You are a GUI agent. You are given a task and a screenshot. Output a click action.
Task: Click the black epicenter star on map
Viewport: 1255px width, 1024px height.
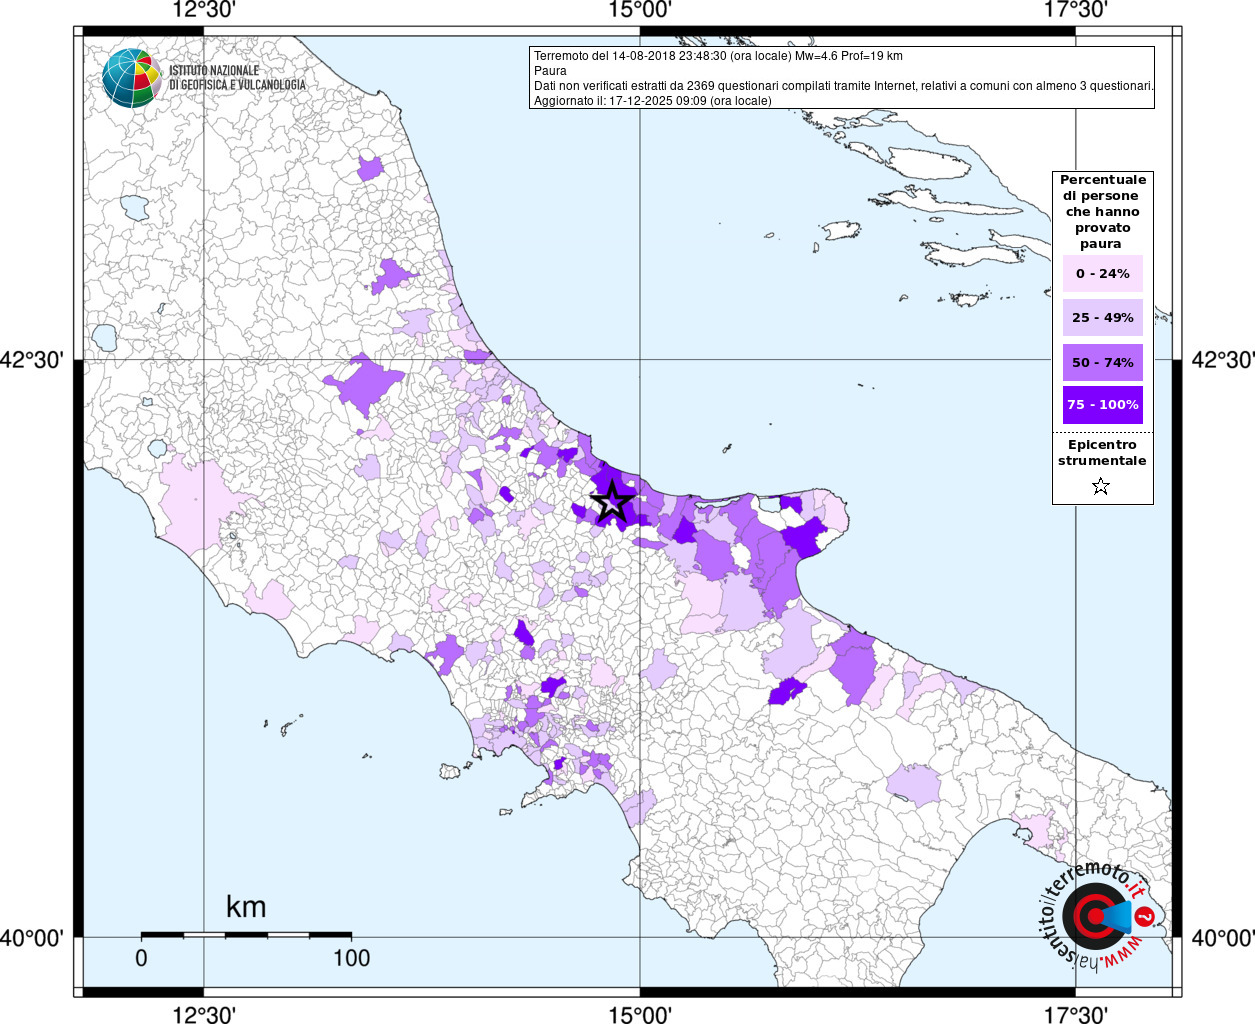612,502
